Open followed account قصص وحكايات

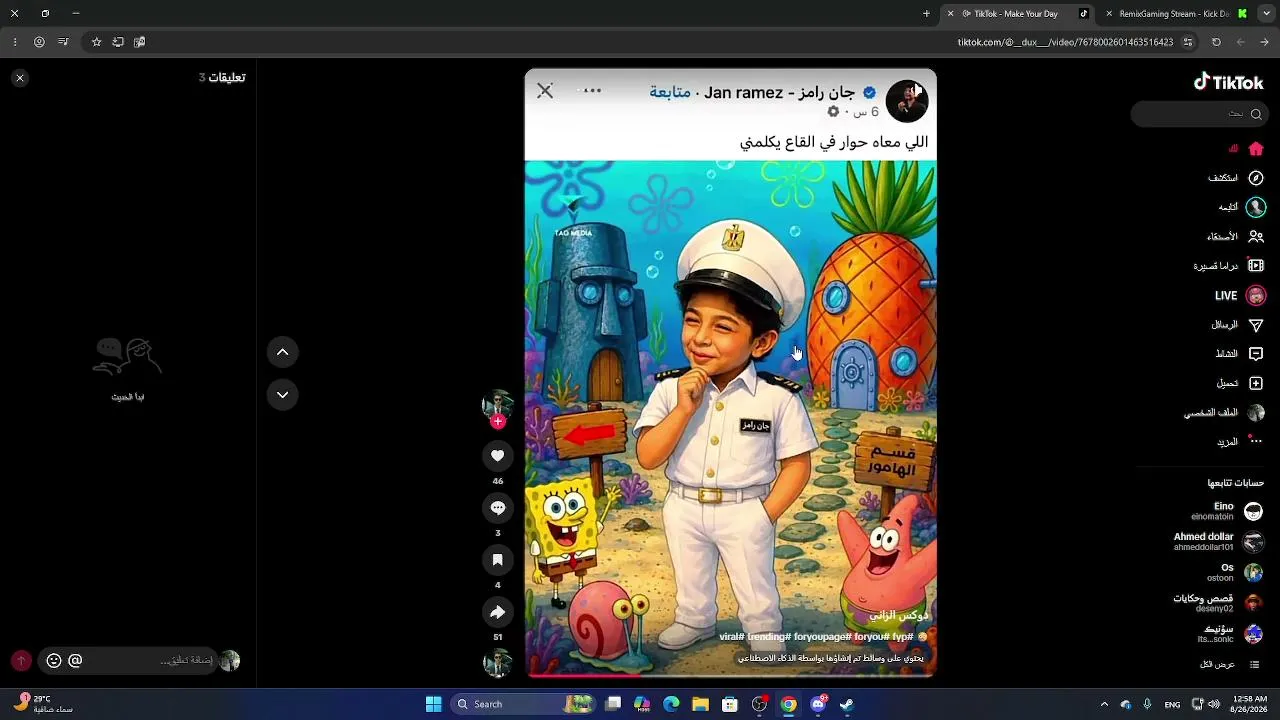[1219, 603]
